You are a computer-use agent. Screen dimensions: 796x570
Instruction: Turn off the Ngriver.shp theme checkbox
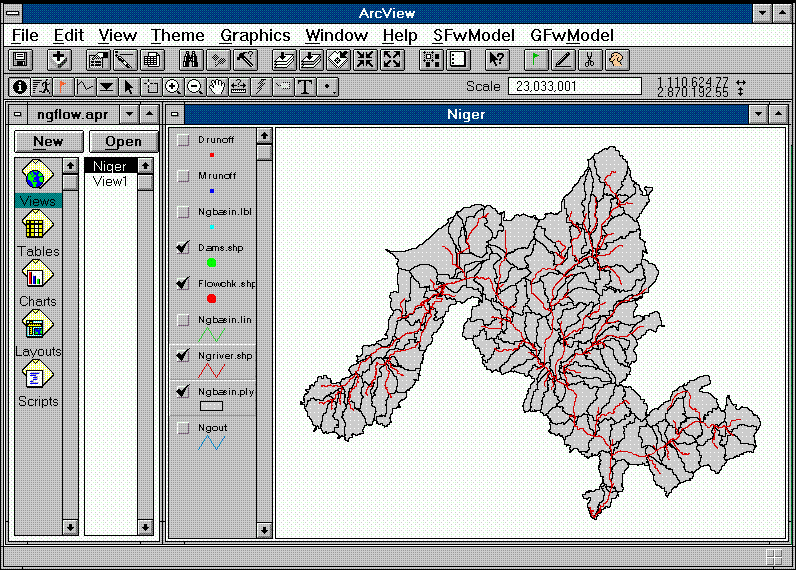pyautogui.click(x=183, y=355)
